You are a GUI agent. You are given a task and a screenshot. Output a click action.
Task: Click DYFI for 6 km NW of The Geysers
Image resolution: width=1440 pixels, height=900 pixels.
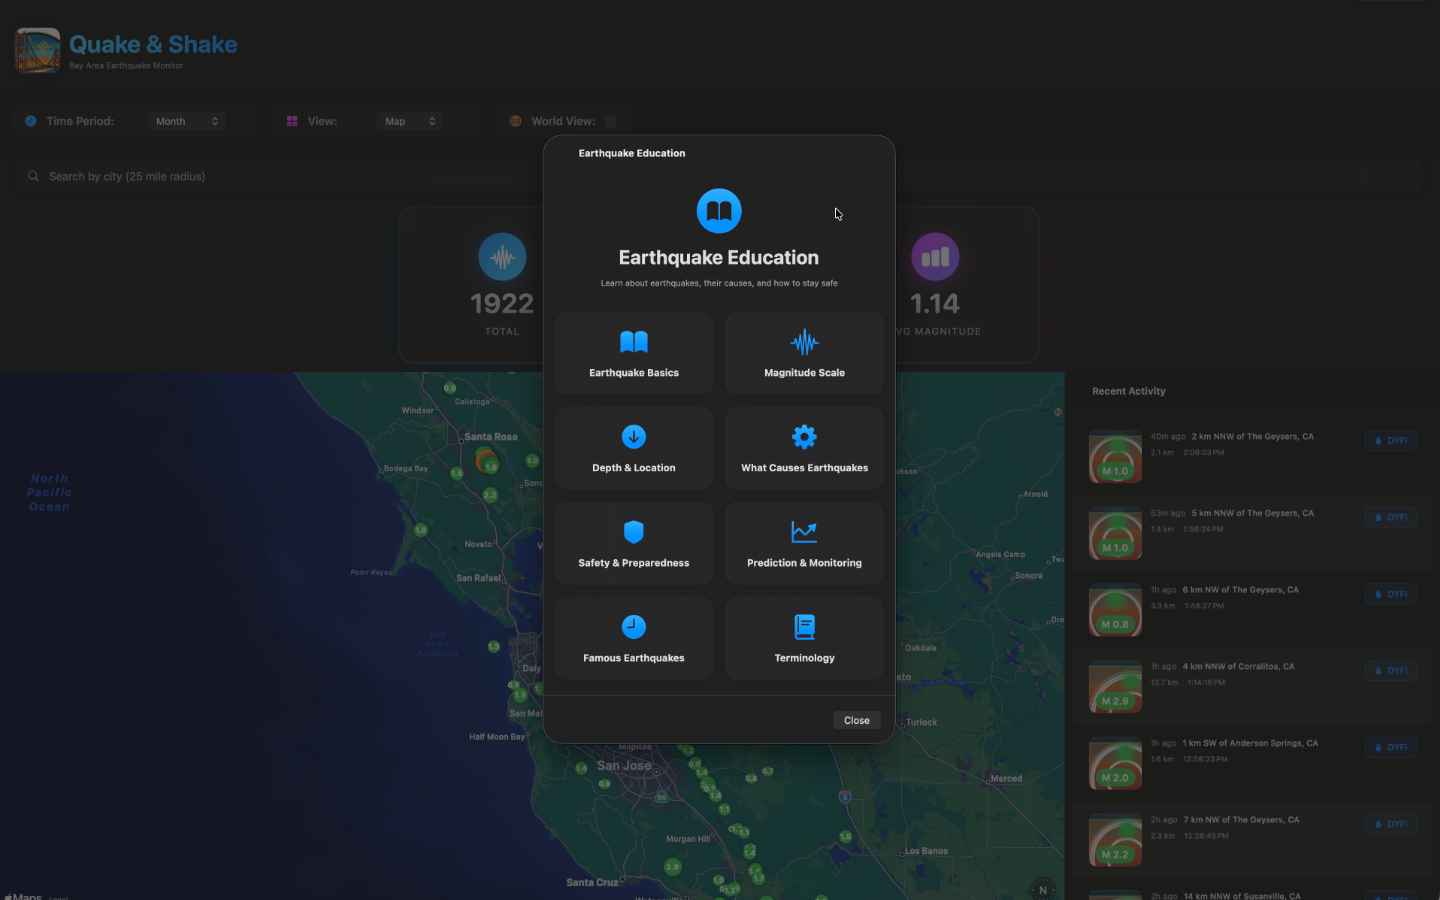1391,594
